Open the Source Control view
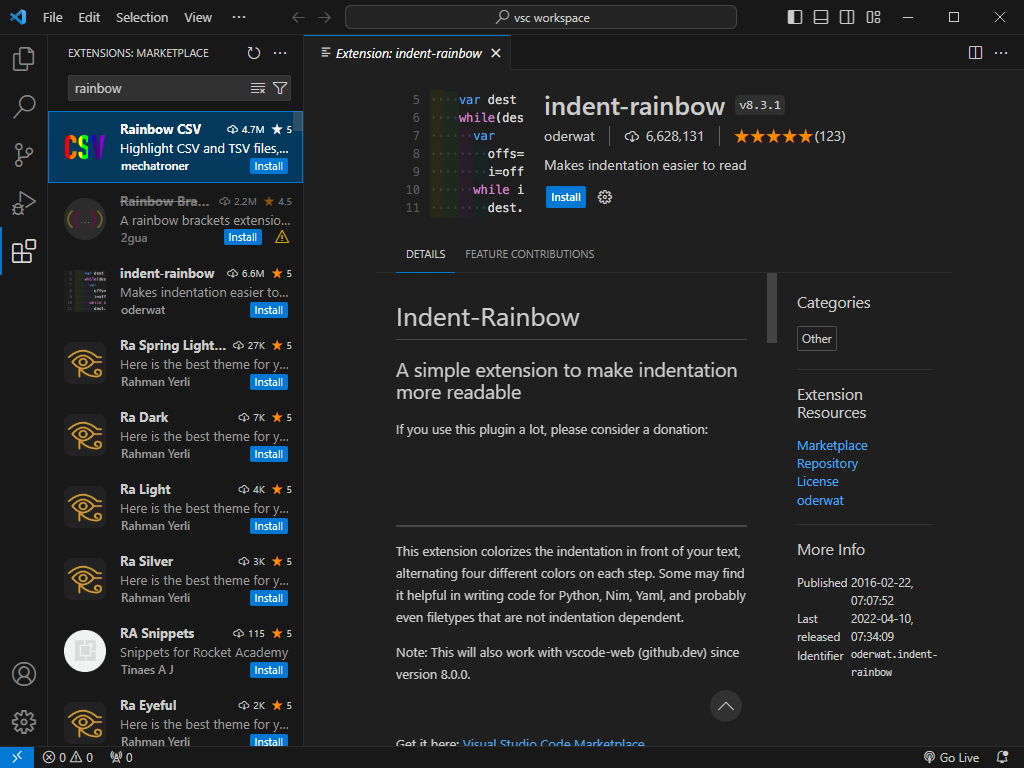 tap(24, 155)
